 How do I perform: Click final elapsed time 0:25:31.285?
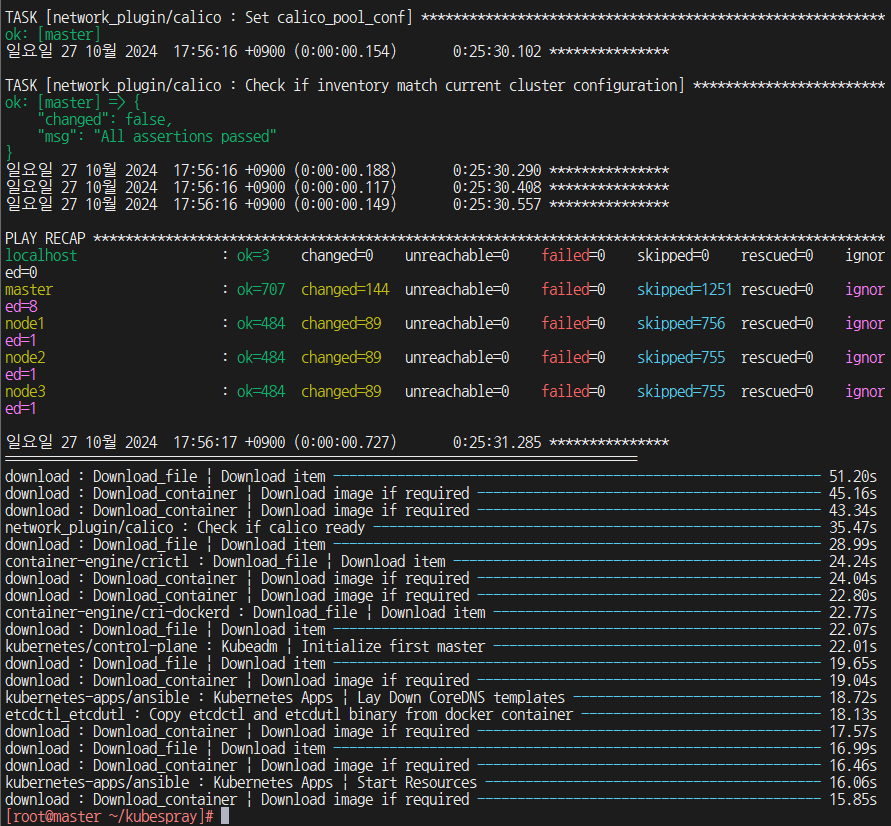click(497, 443)
